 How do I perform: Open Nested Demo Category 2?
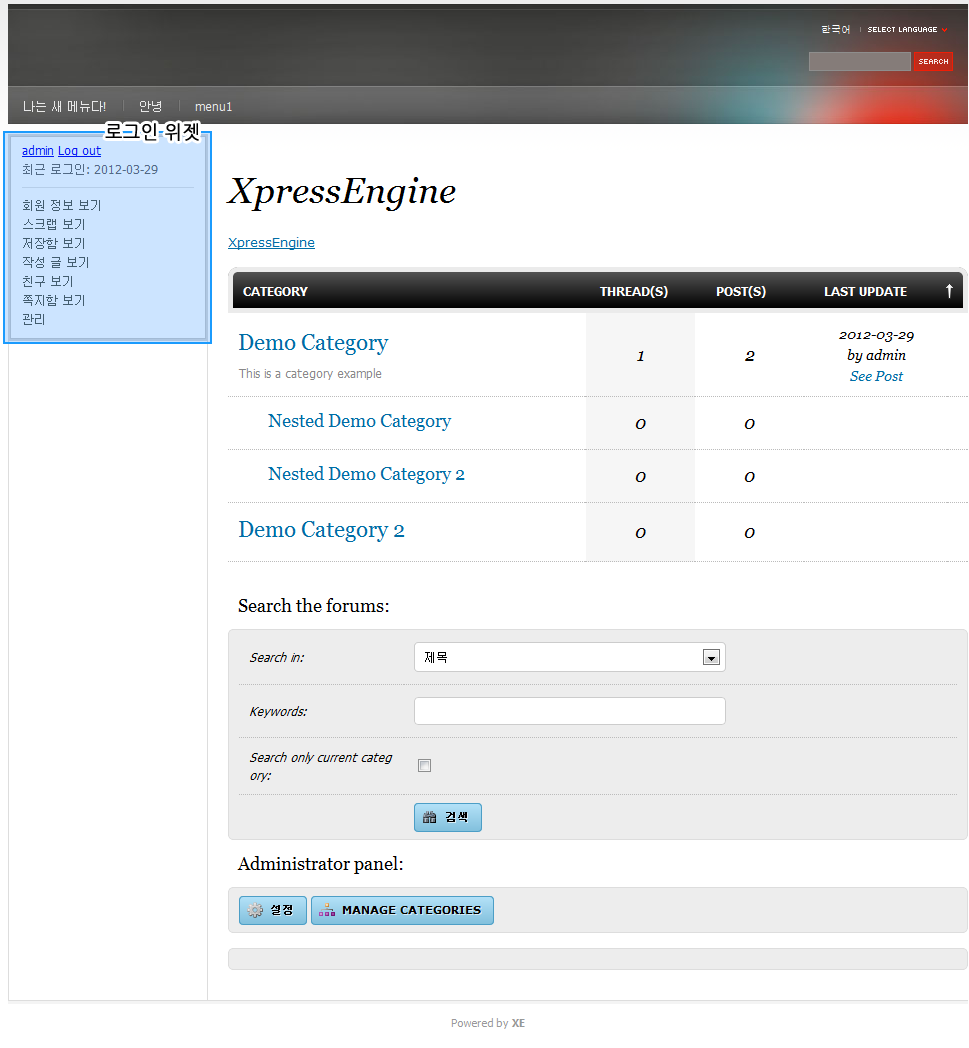tap(366, 474)
